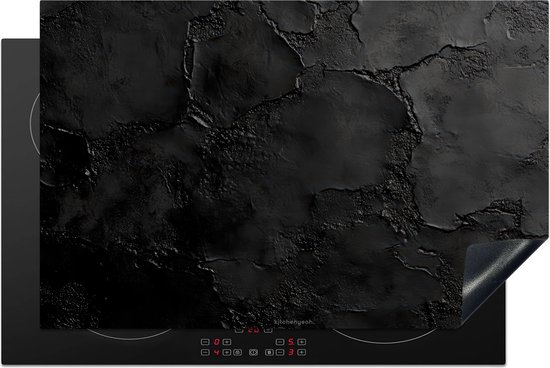The width and height of the screenshot is (550, 368).
Task: Tap the timer minus button
Action: [x=239, y=330]
